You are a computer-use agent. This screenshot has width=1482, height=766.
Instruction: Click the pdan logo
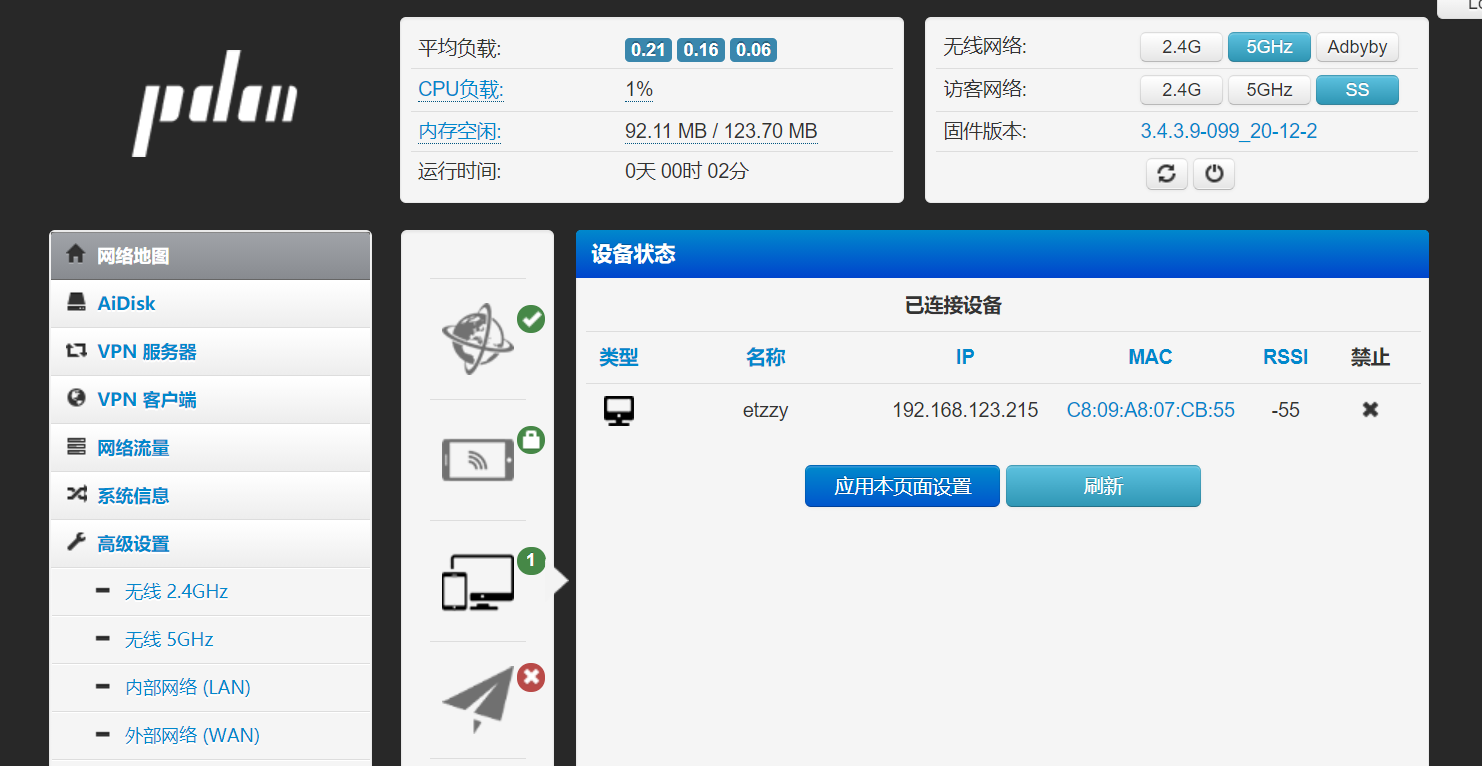point(215,103)
